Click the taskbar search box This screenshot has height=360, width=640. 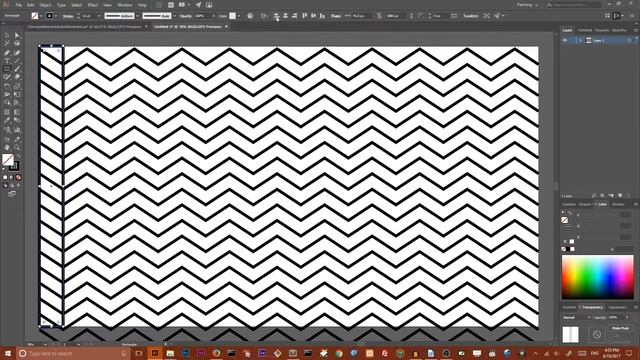point(73,353)
